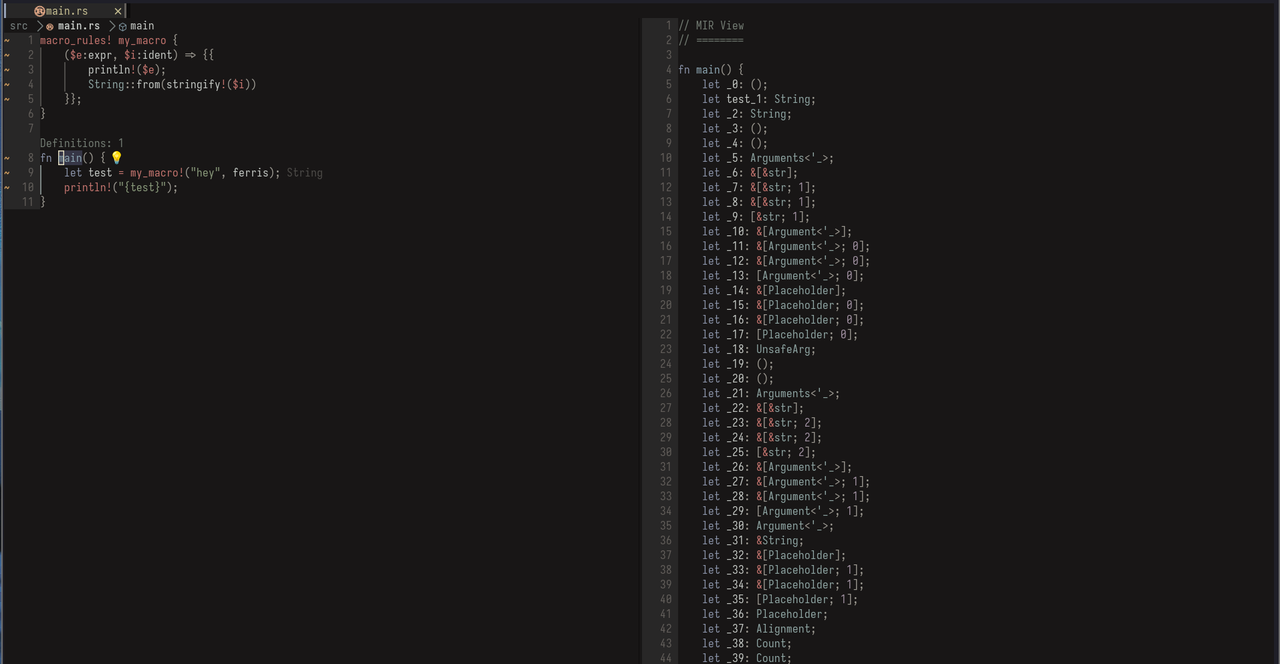Click the Ferris crab icon on the main.rs tab
The image size is (1280, 664).
(x=40, y=11)
